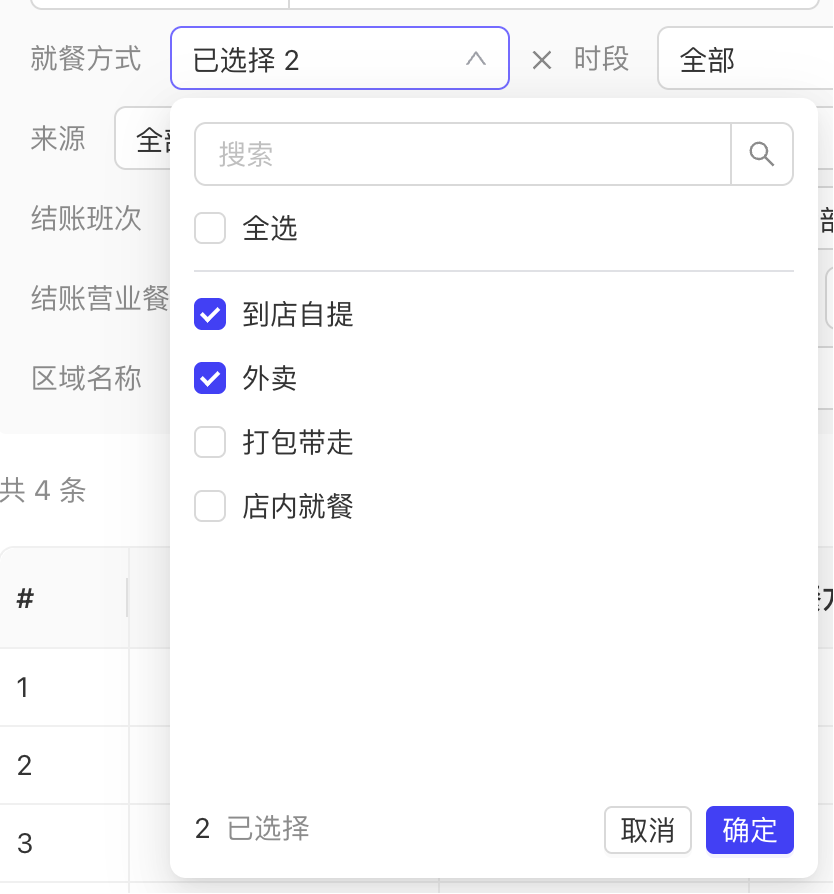Select table row number 3

click(x=25, y=843)
